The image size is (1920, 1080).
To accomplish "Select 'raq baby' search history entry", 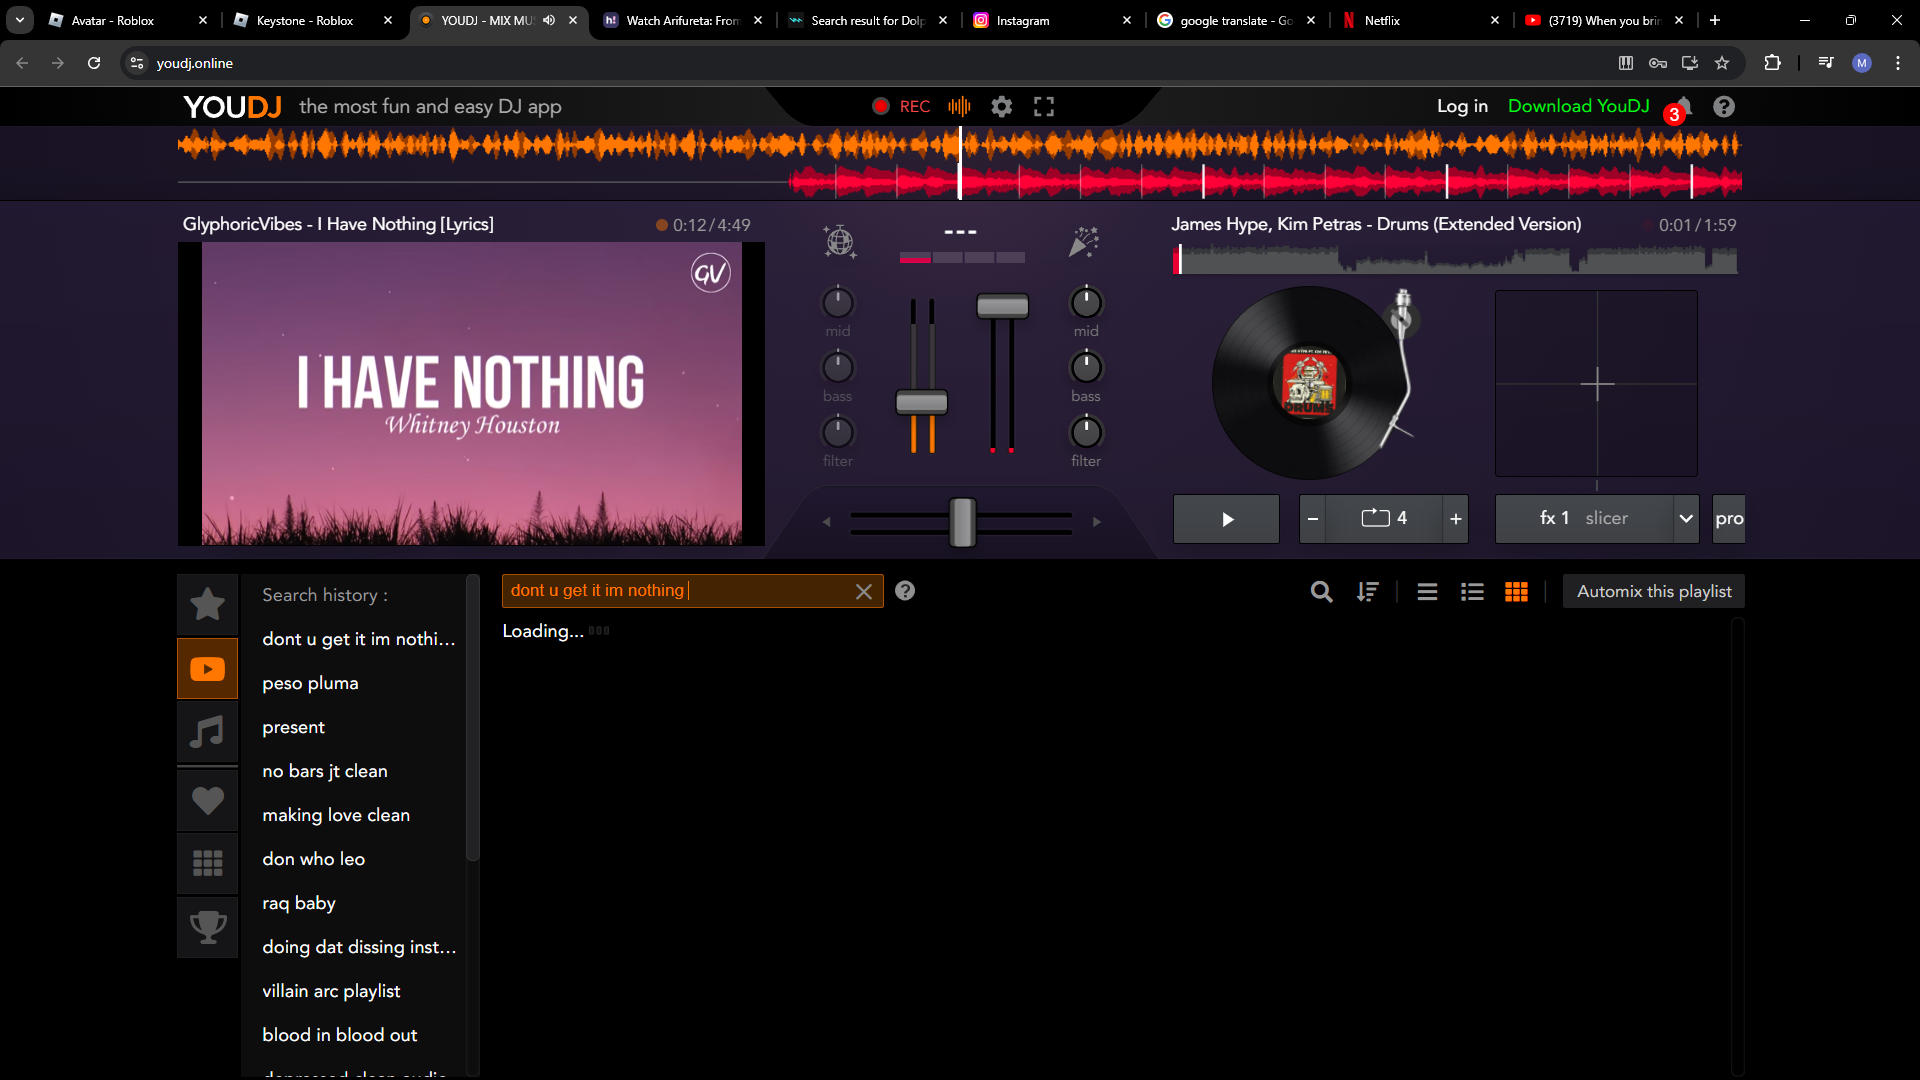I will coord(299,903).
